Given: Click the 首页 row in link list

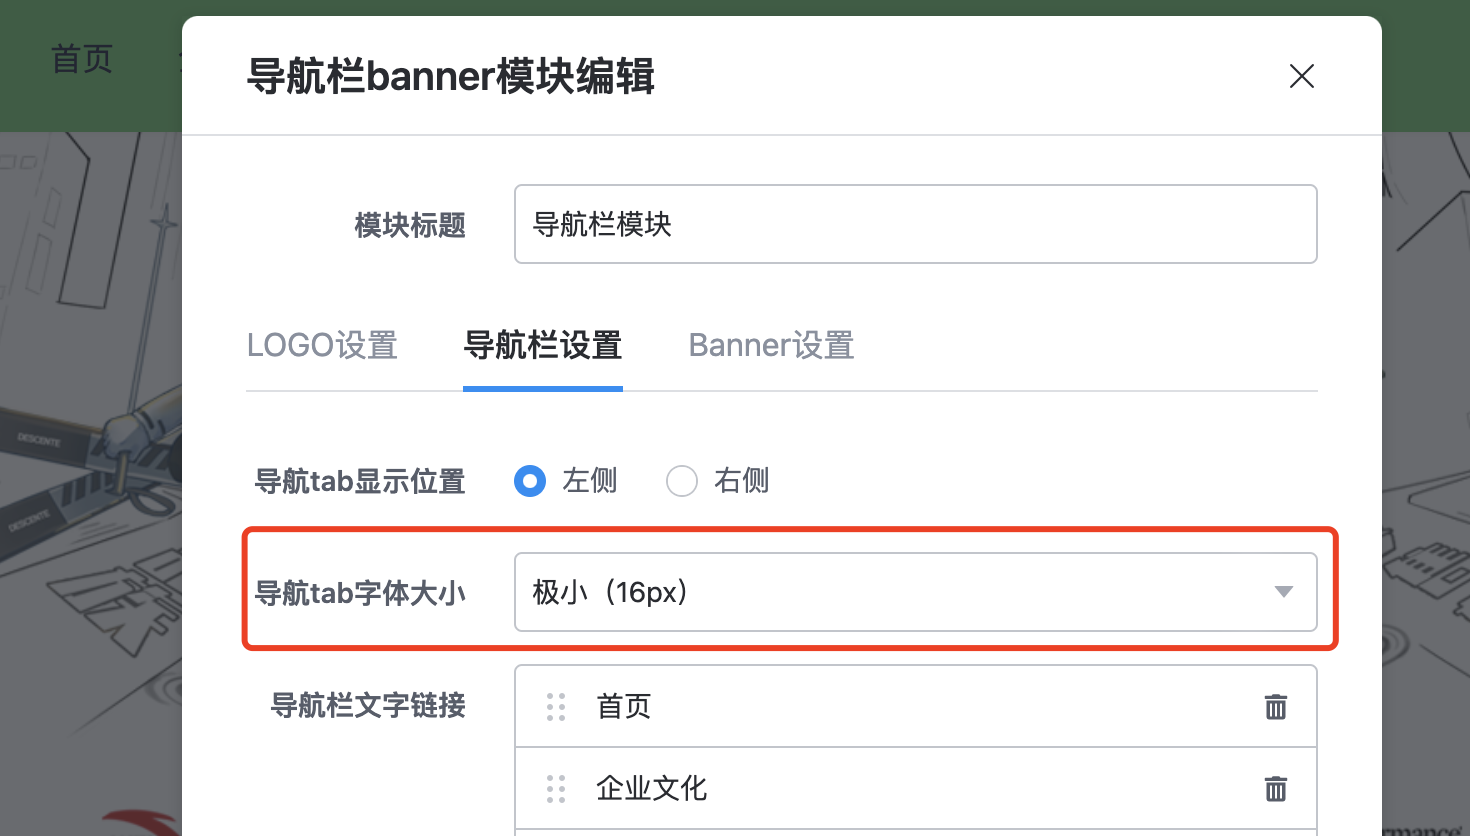Looking at the screenshot, I should click(915, 707).
